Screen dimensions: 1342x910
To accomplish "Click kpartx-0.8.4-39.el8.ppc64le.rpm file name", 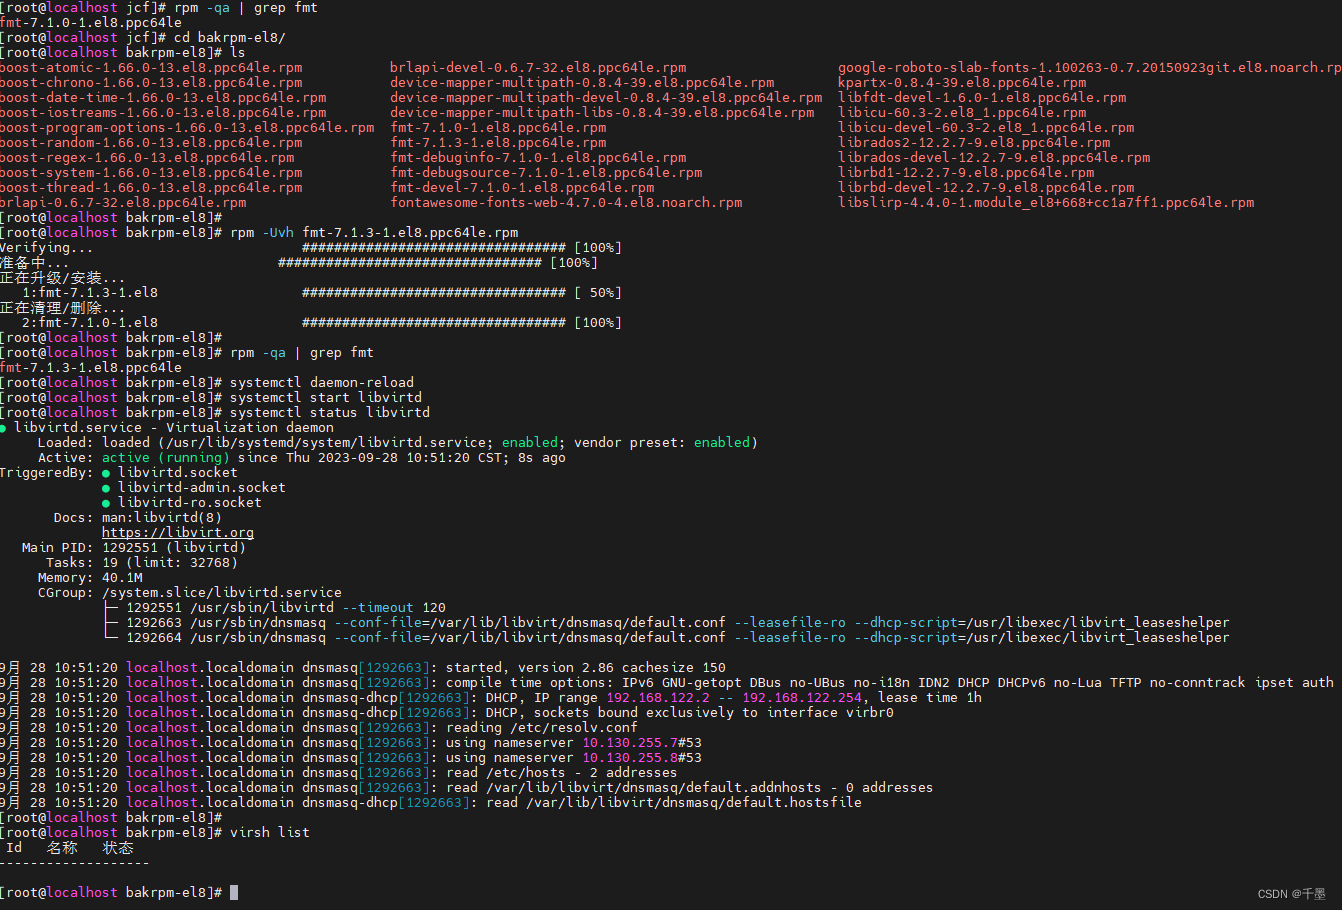I will (962, 83).
